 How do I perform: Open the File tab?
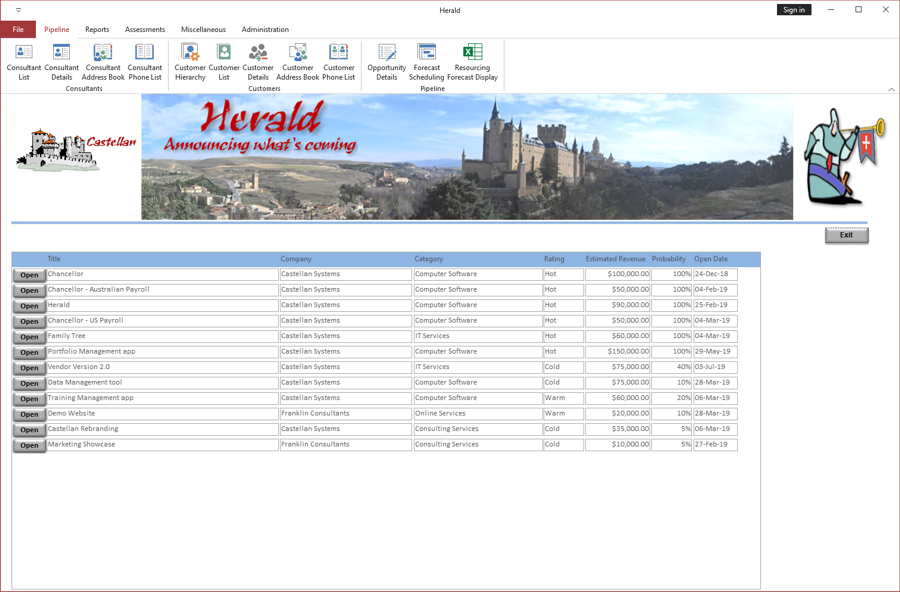click(x=18, y=29)
